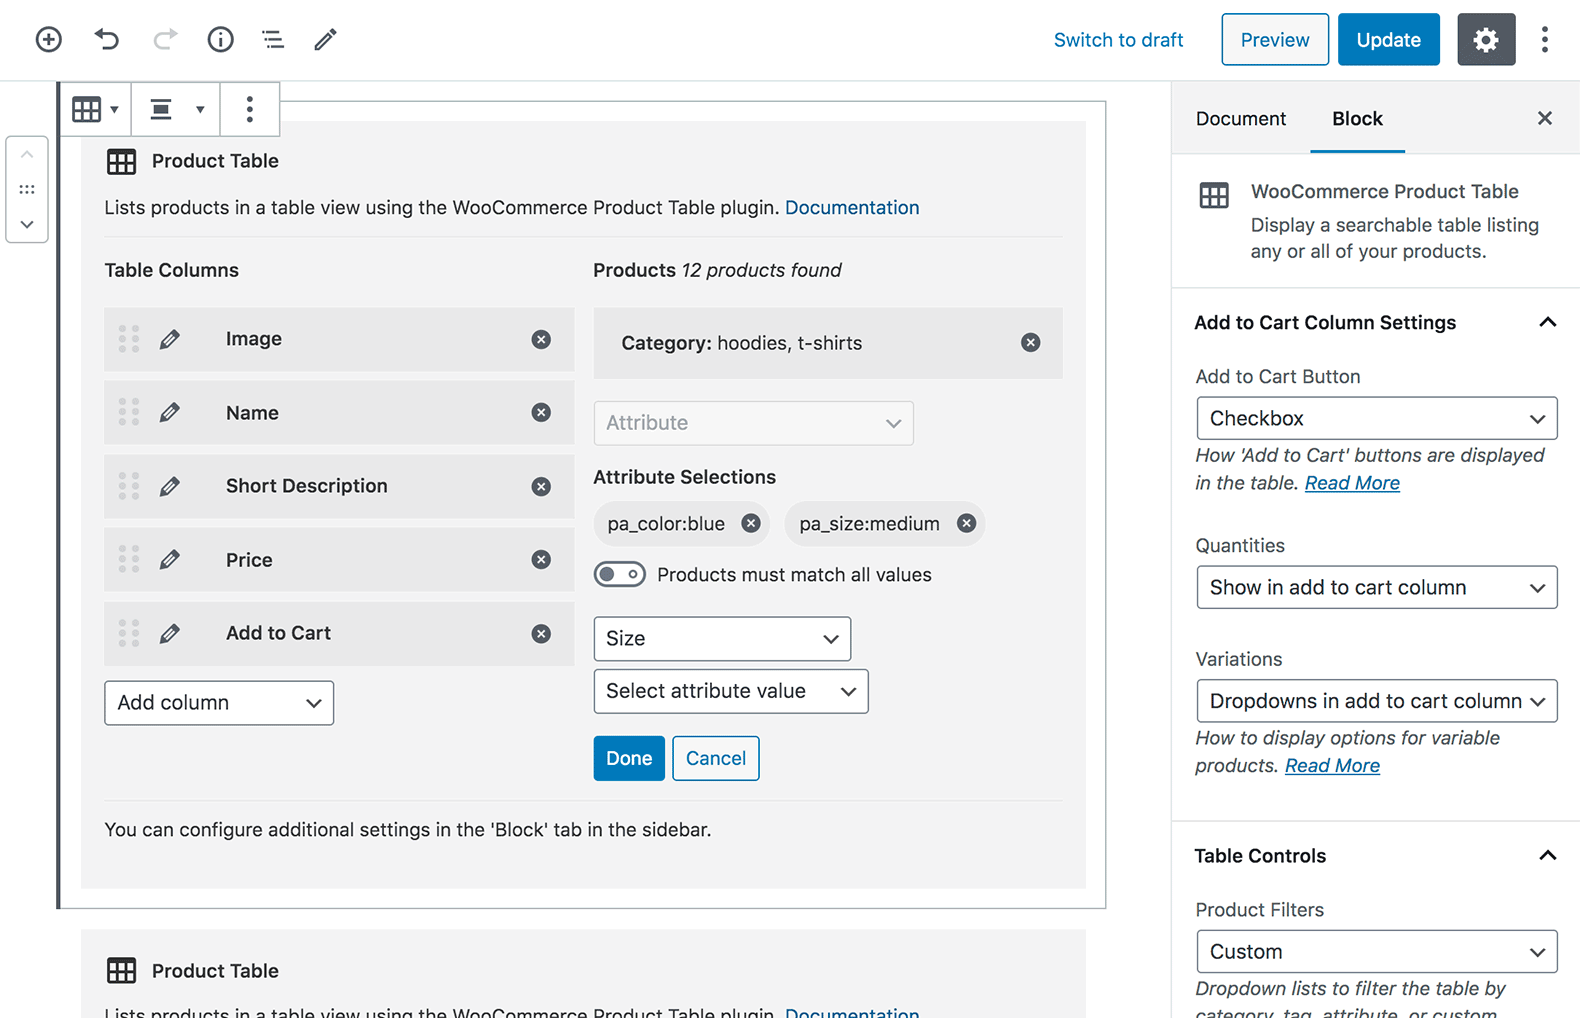
Task: Select the Block tab
Action: pos(1357,119)
